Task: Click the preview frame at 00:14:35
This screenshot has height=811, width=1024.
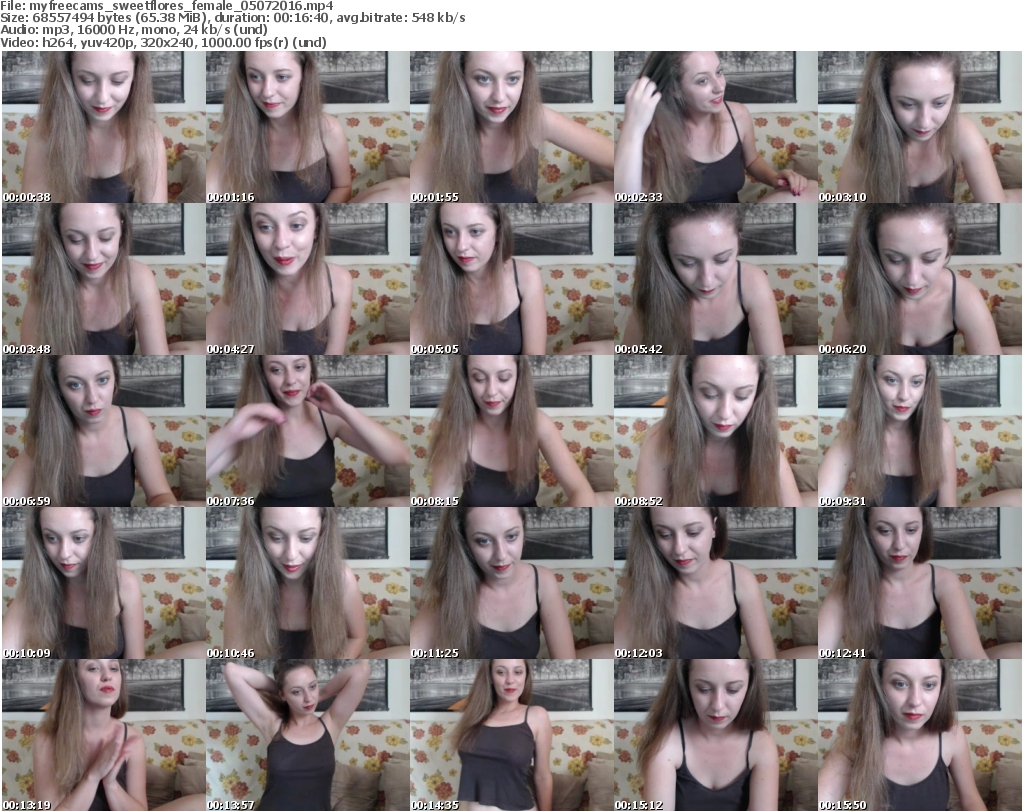Action: pyautogui.click(x=512, y=735)
